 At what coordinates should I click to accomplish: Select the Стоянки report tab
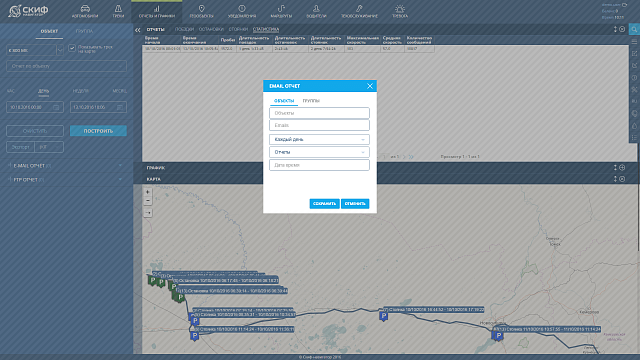(238, 29)
